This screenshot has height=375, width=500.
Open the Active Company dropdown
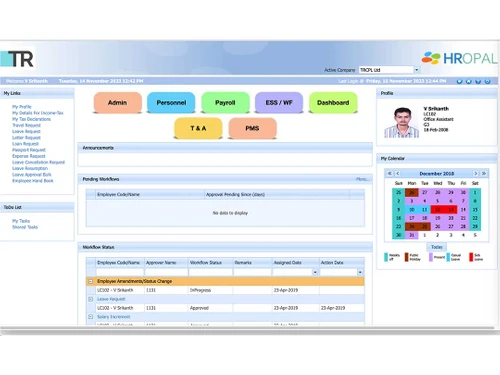[416, 70]
